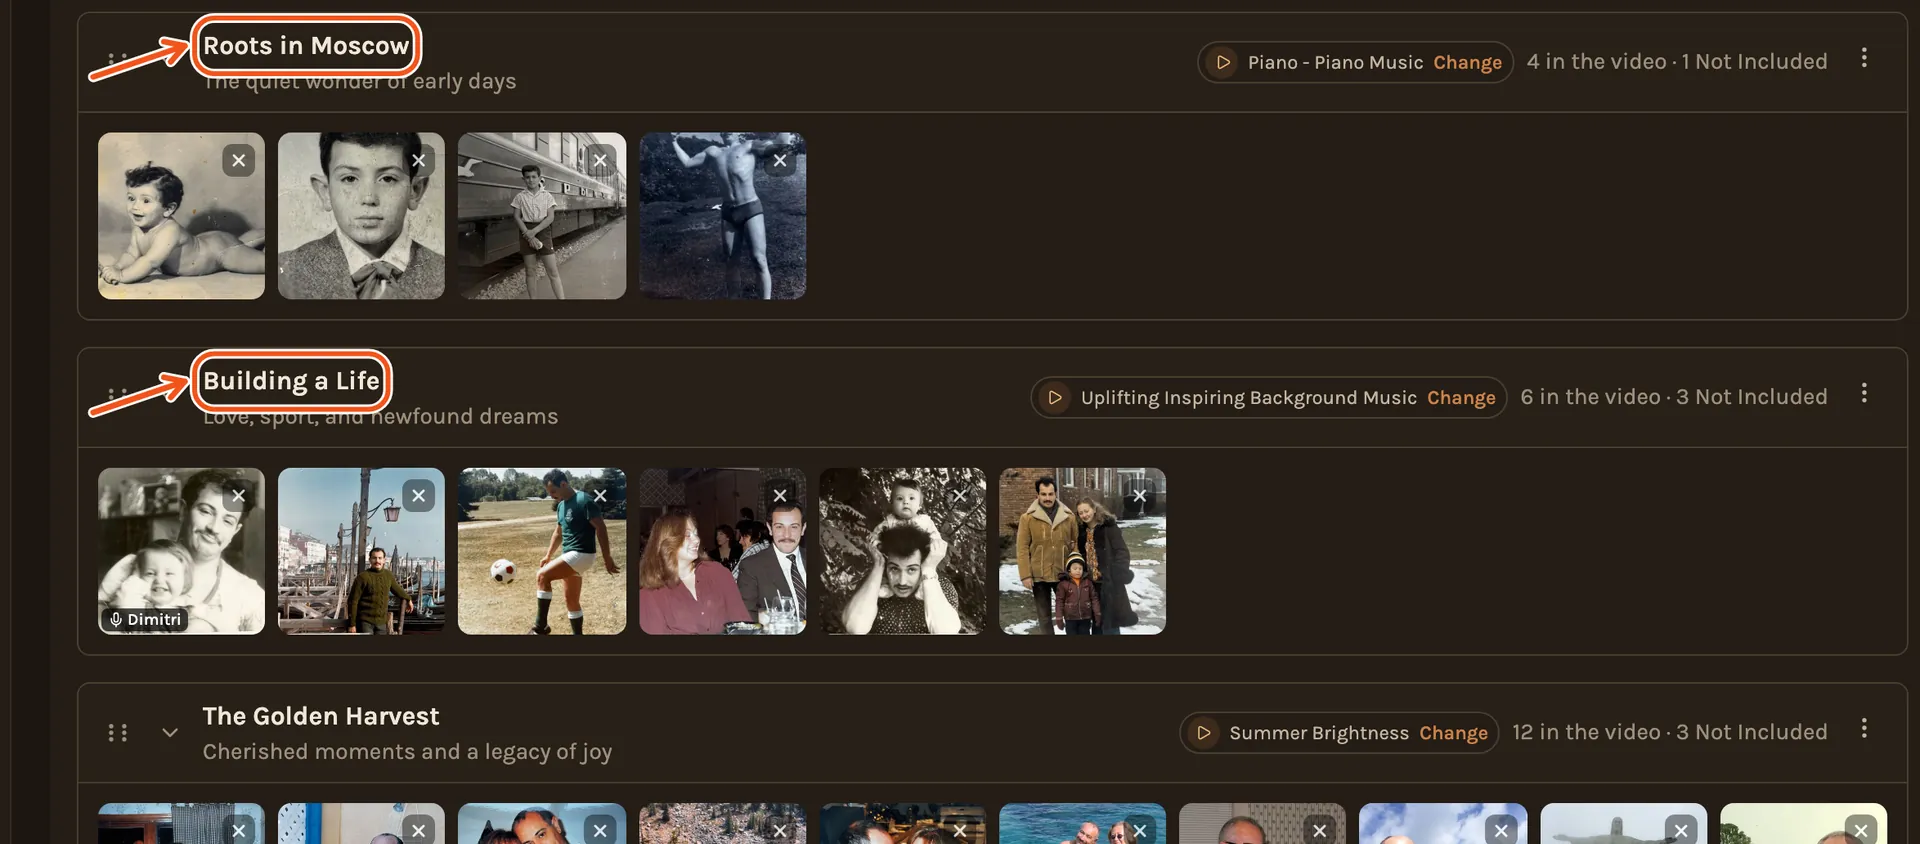This screenshot has height=844, width=1920.
Task: Select the boy by the train thumbnail
Action: tap(542, 216)
